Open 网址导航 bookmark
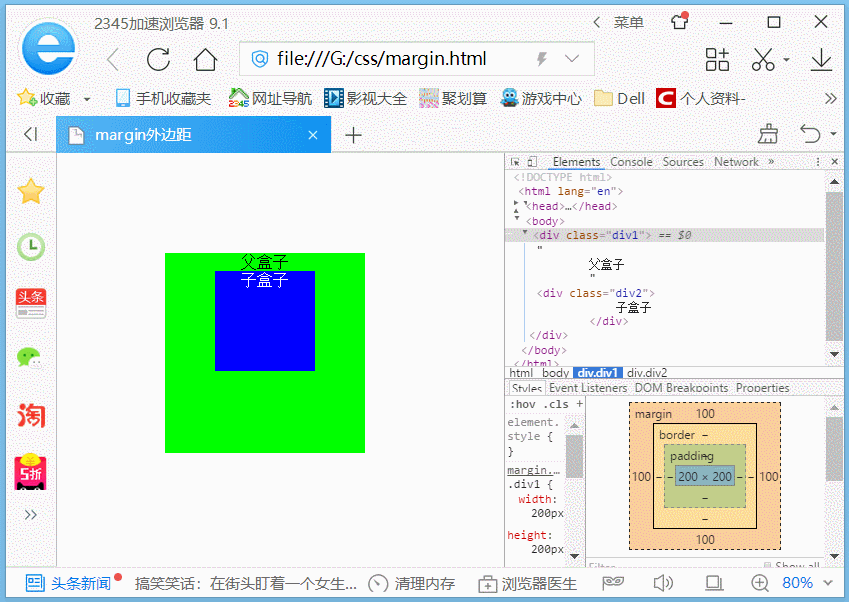This screenshot has height=602, width=849. 270,99
